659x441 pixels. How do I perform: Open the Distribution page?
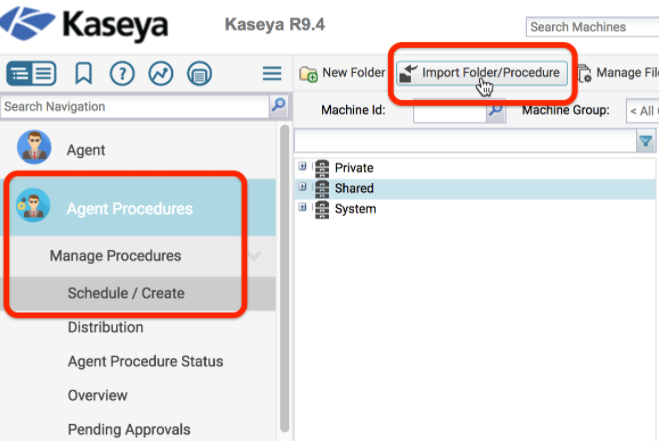105,327
